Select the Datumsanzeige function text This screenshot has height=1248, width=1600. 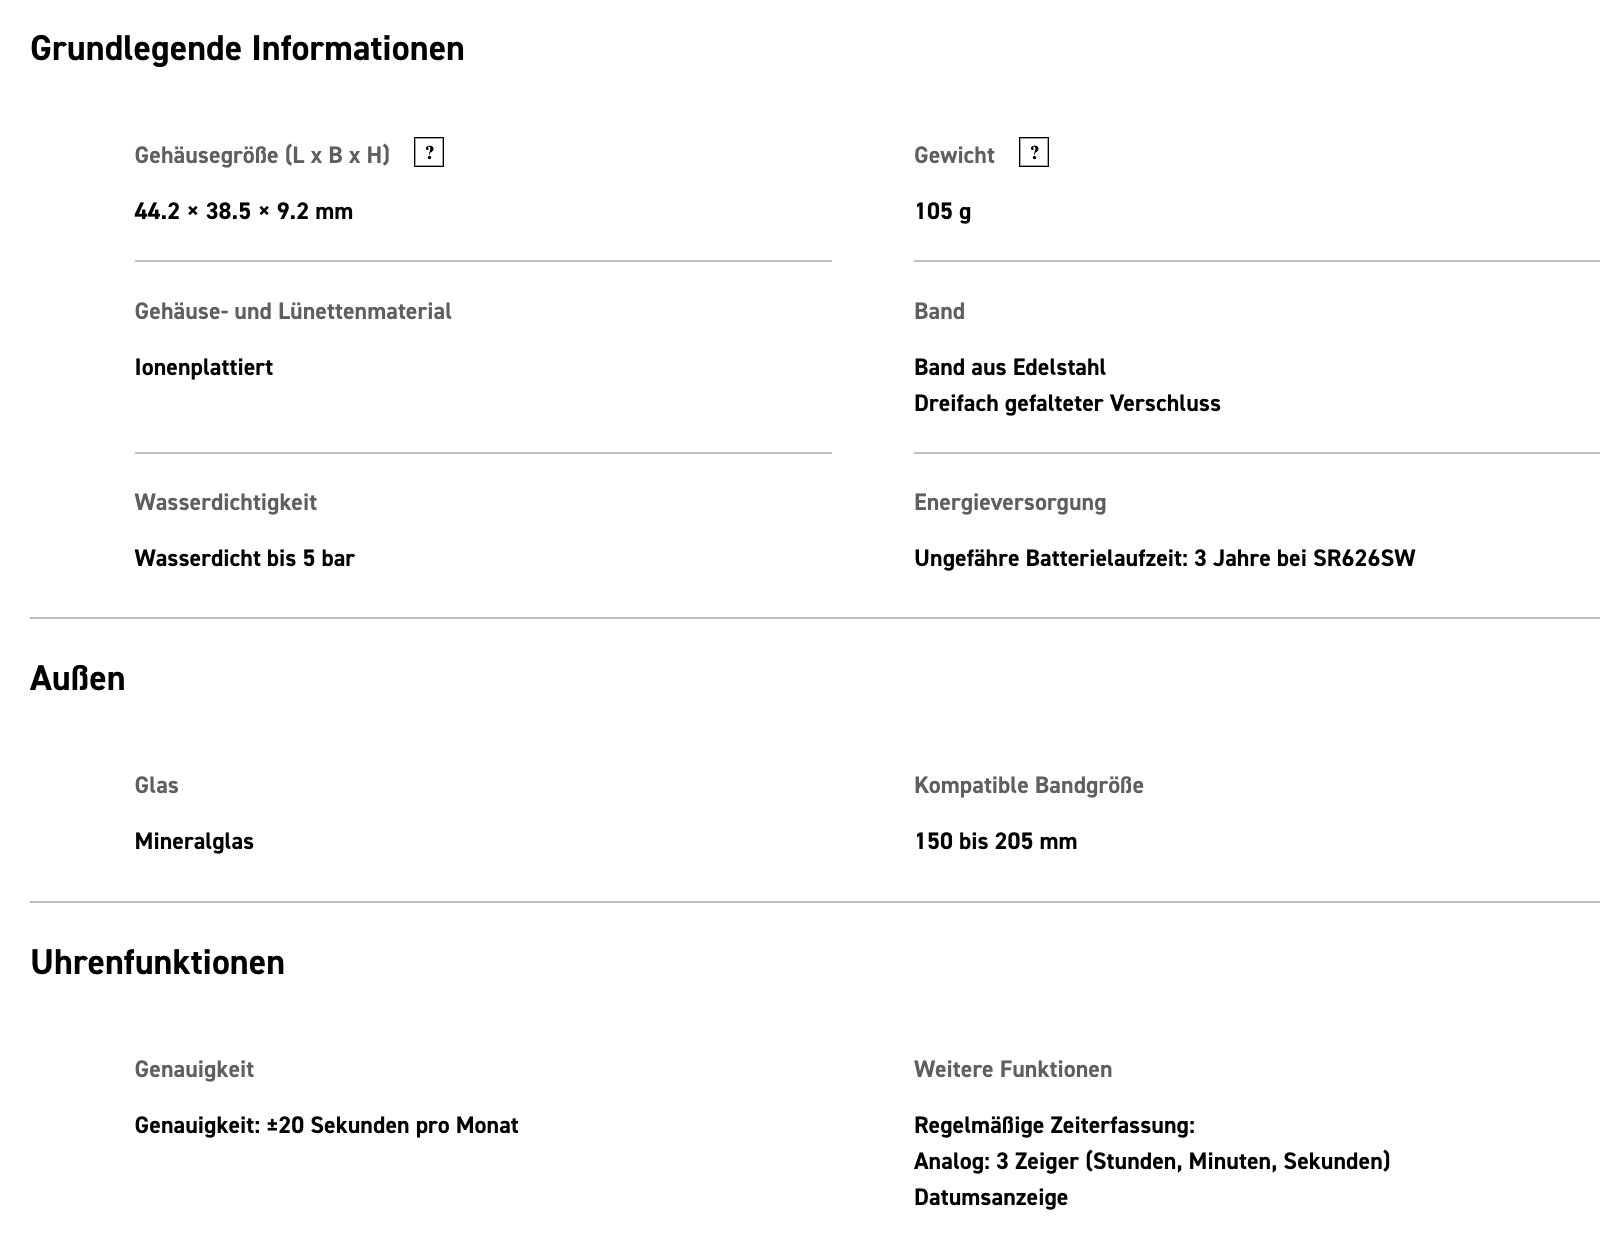point(990,1197)
